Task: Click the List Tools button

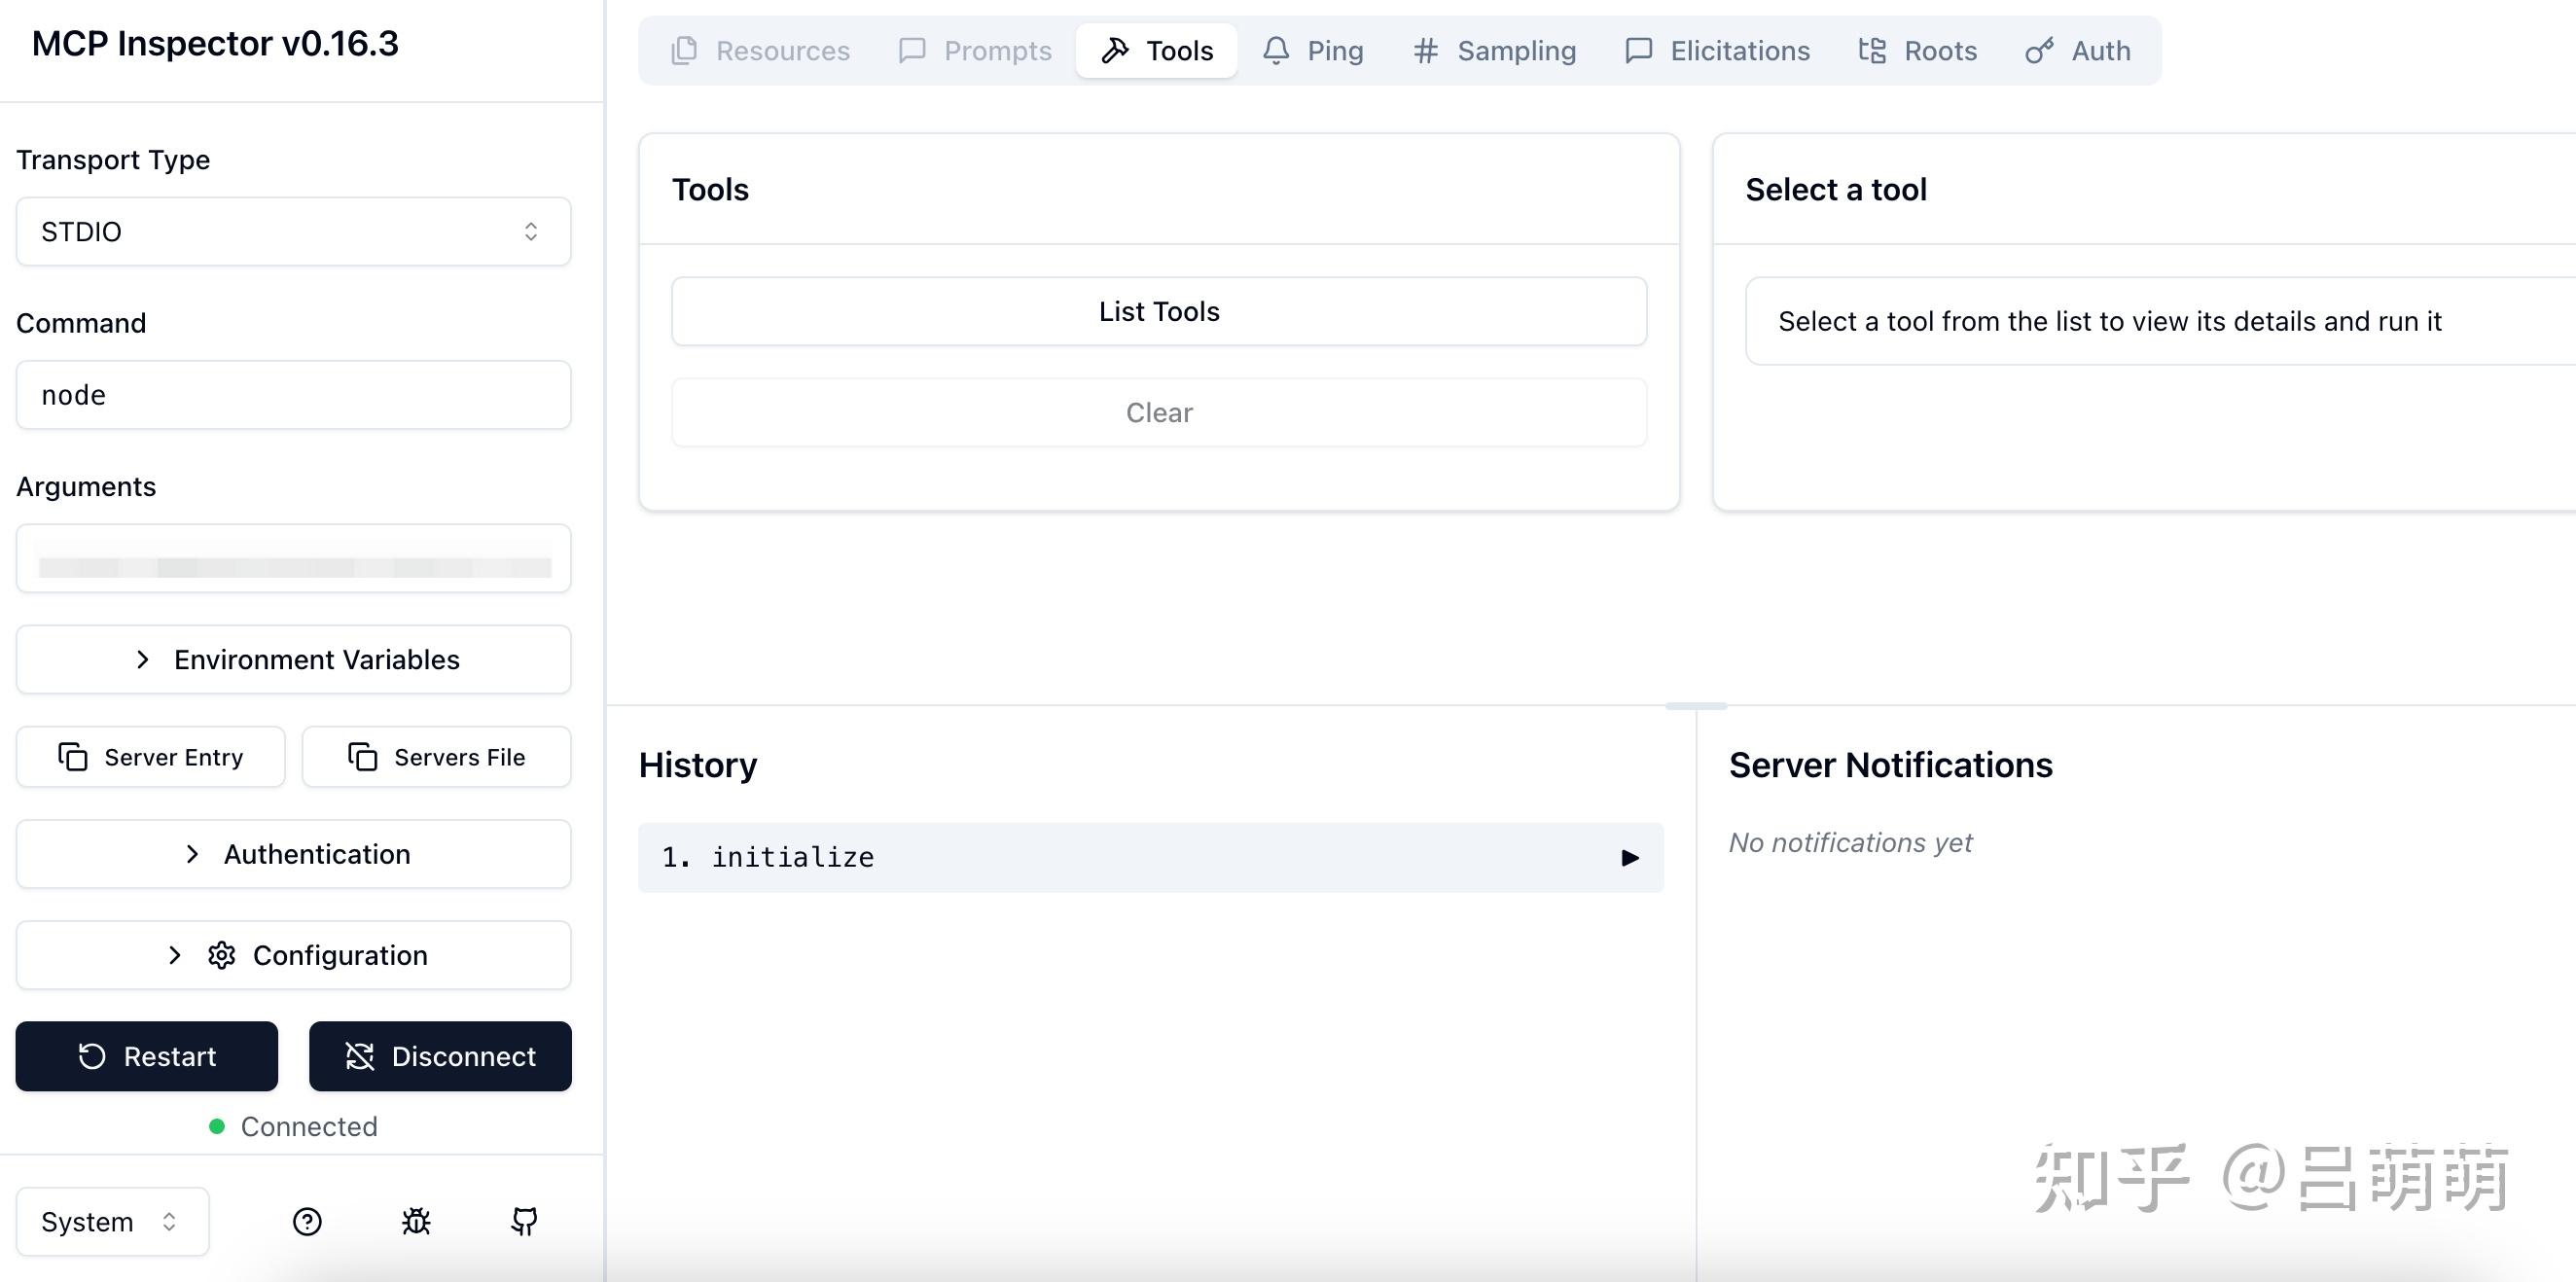Action: pos(1159,311)
